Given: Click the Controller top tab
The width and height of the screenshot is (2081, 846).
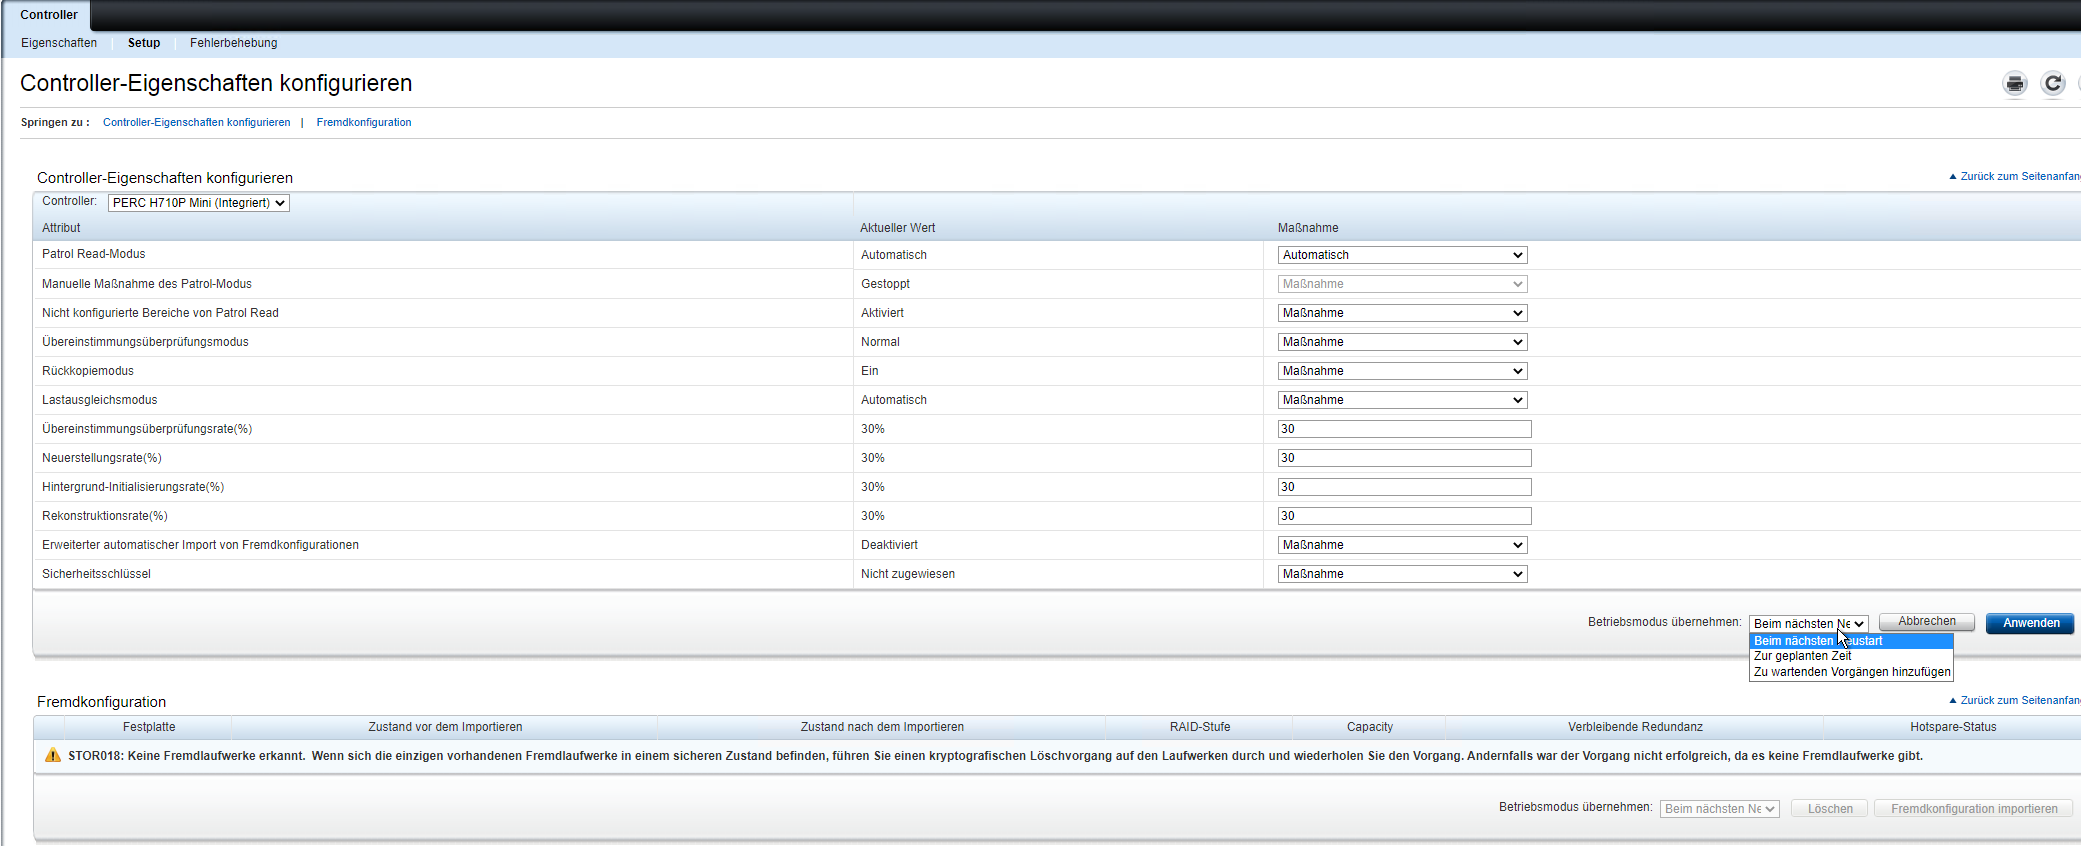Looking at the screenshot, I should click(48, 15).
